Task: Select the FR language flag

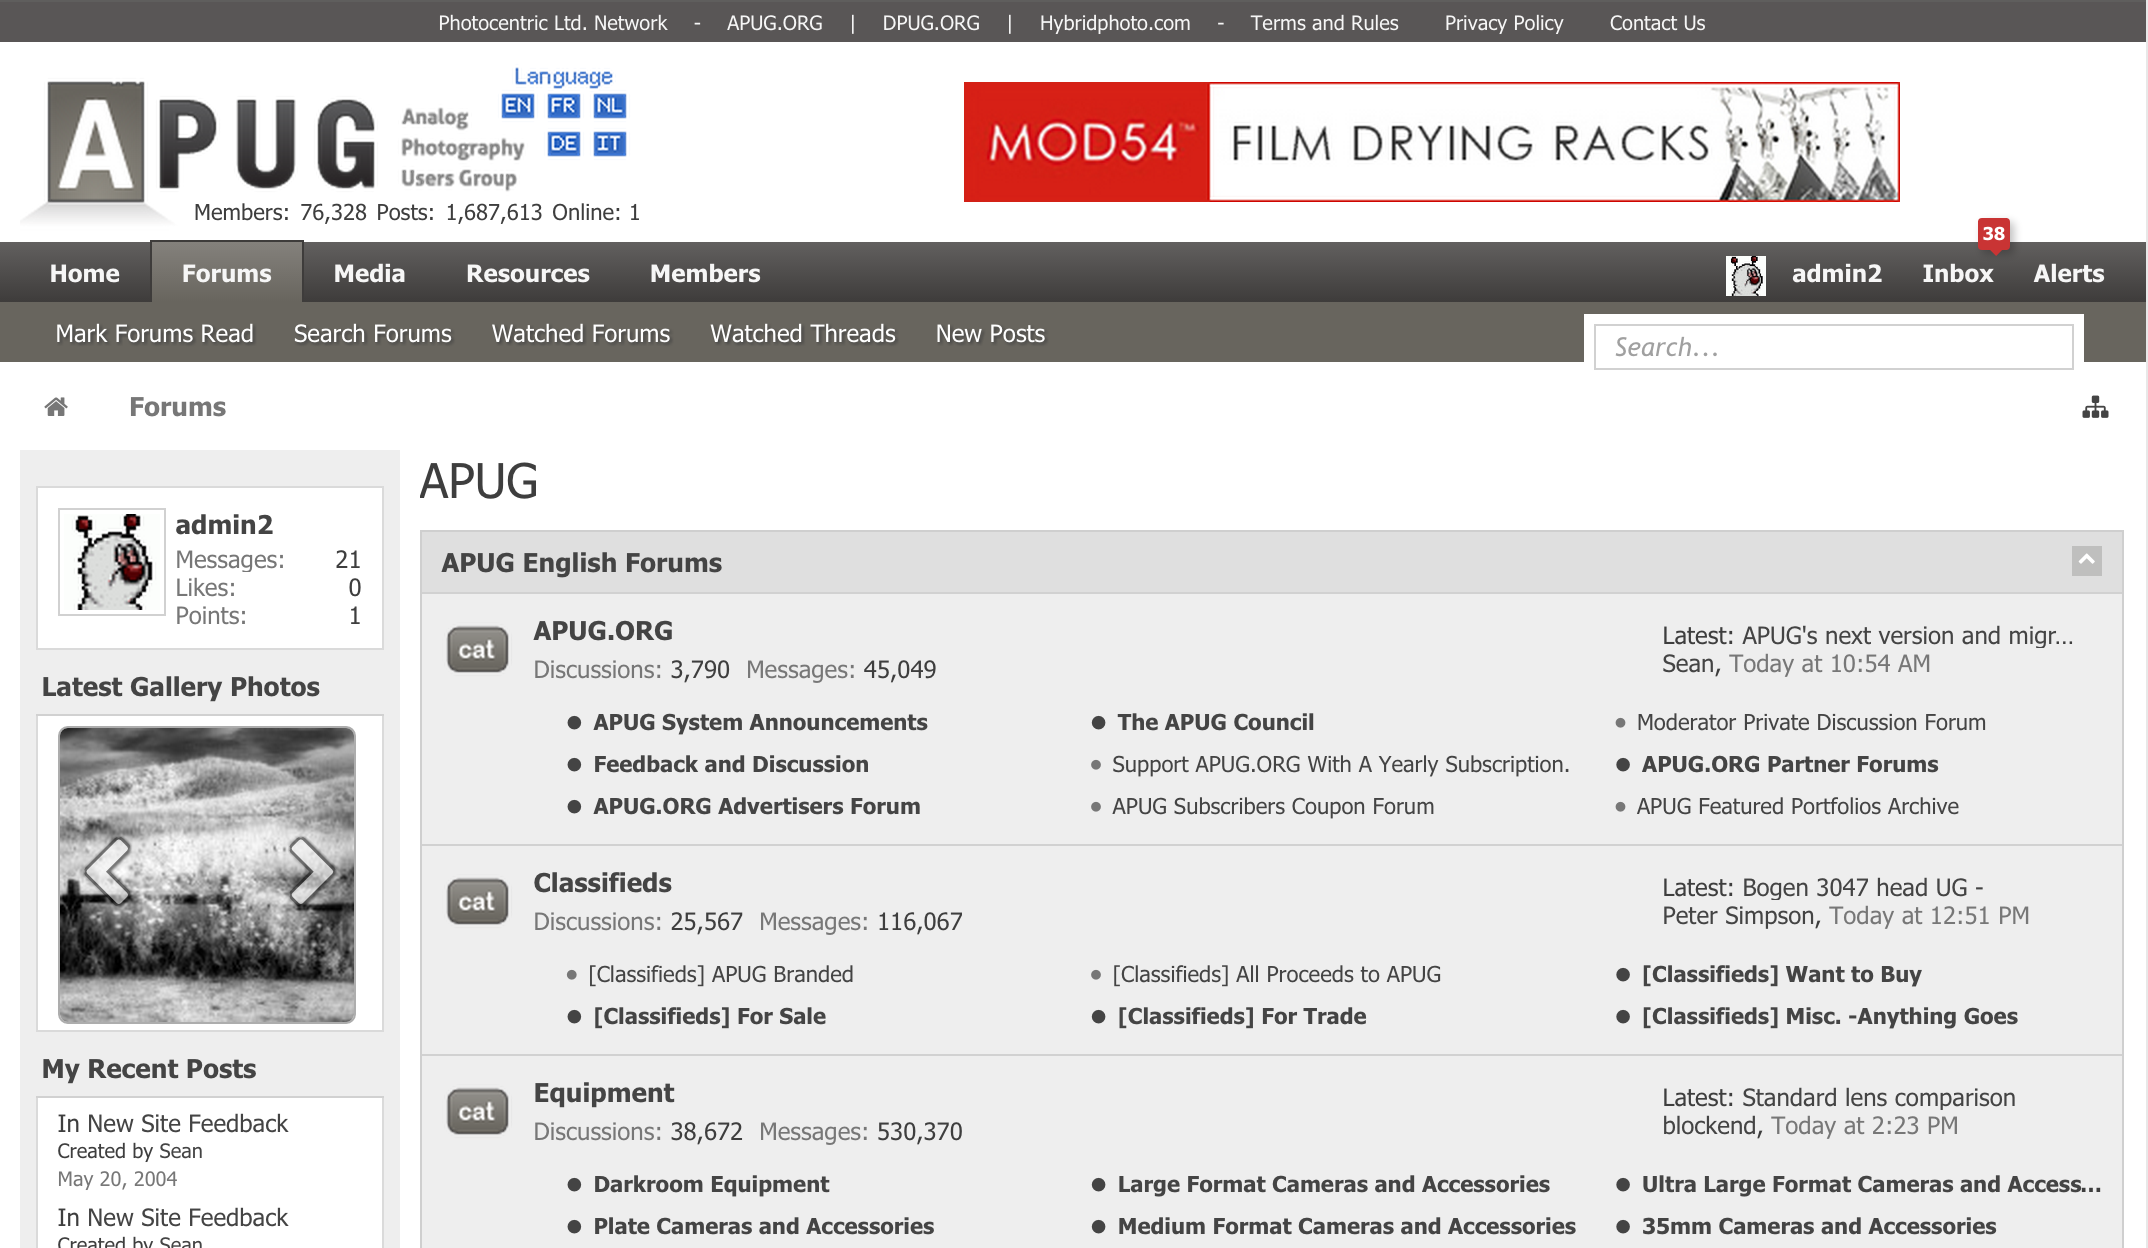Action: [563, 106]
